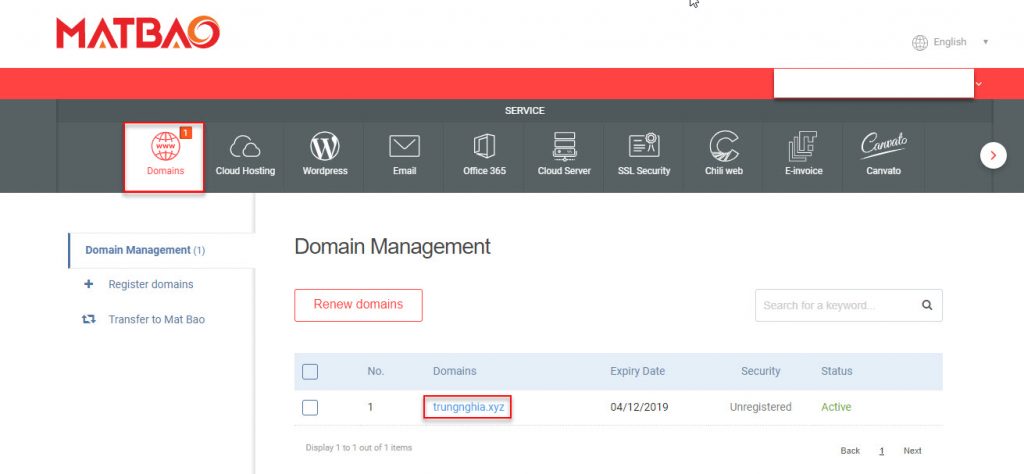This screenshot has height=474, width=1024.
Task: Click the plus icon beside Register domains
Action: 89,284
